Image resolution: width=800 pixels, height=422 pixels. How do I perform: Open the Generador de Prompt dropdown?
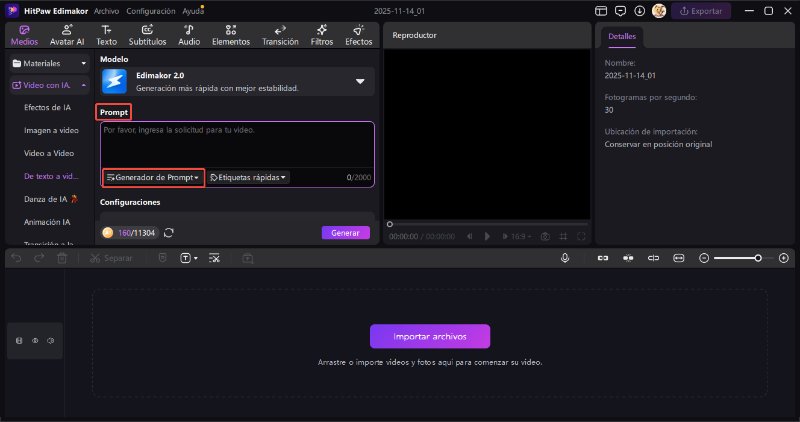click(x=152, y=177)
